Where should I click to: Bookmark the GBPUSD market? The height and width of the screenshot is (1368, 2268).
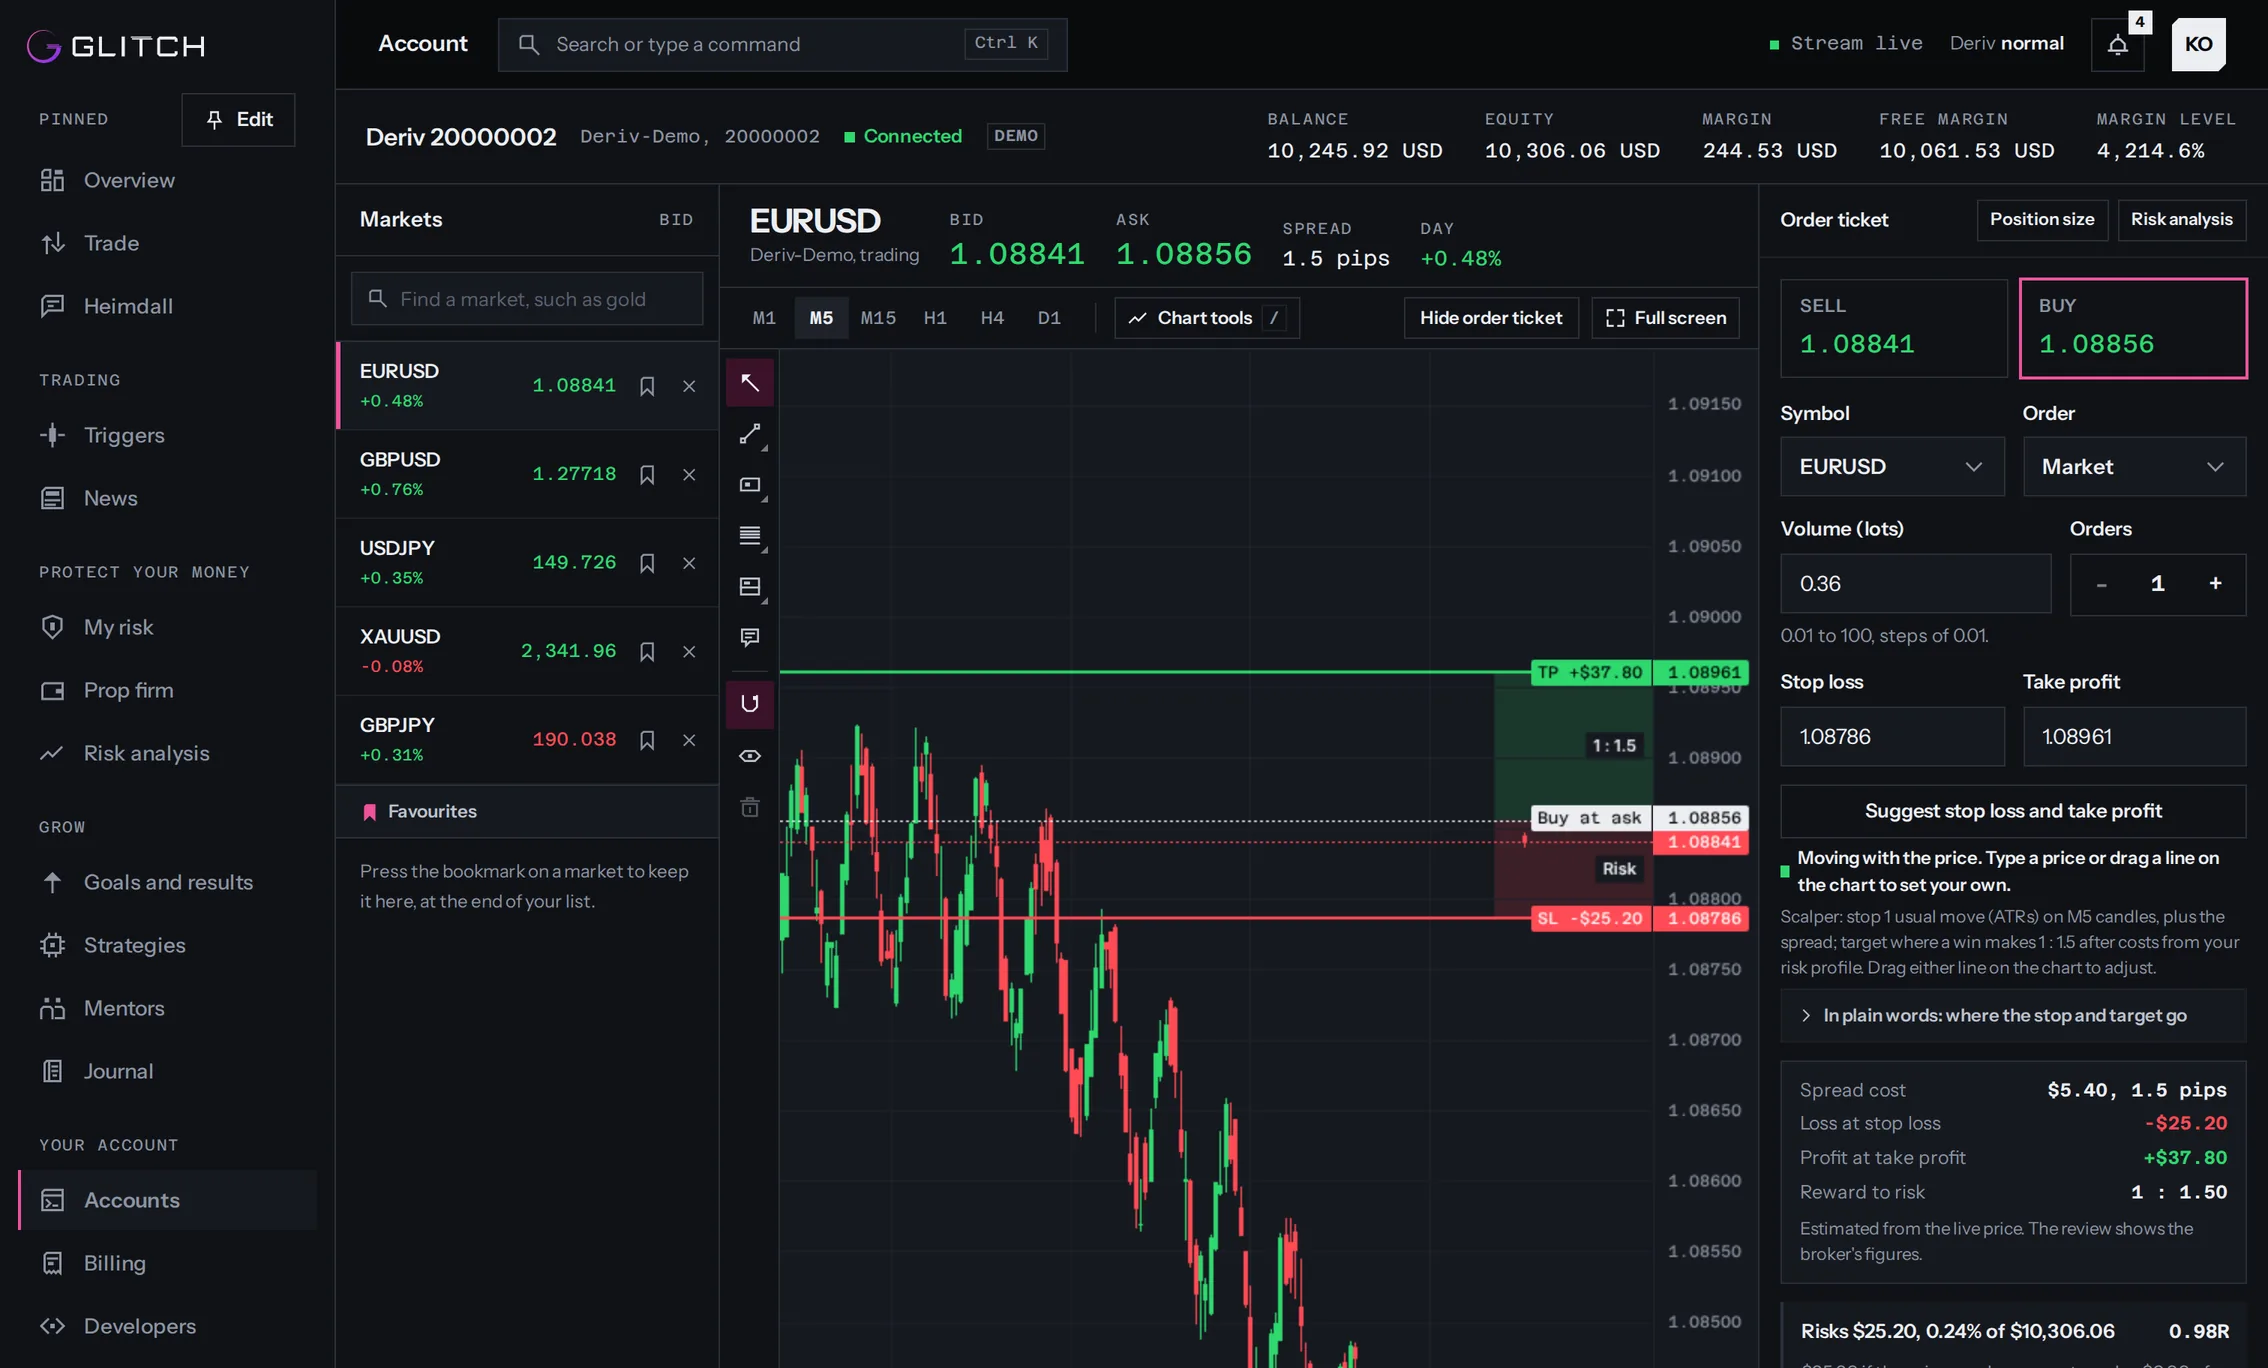[647, 474]
